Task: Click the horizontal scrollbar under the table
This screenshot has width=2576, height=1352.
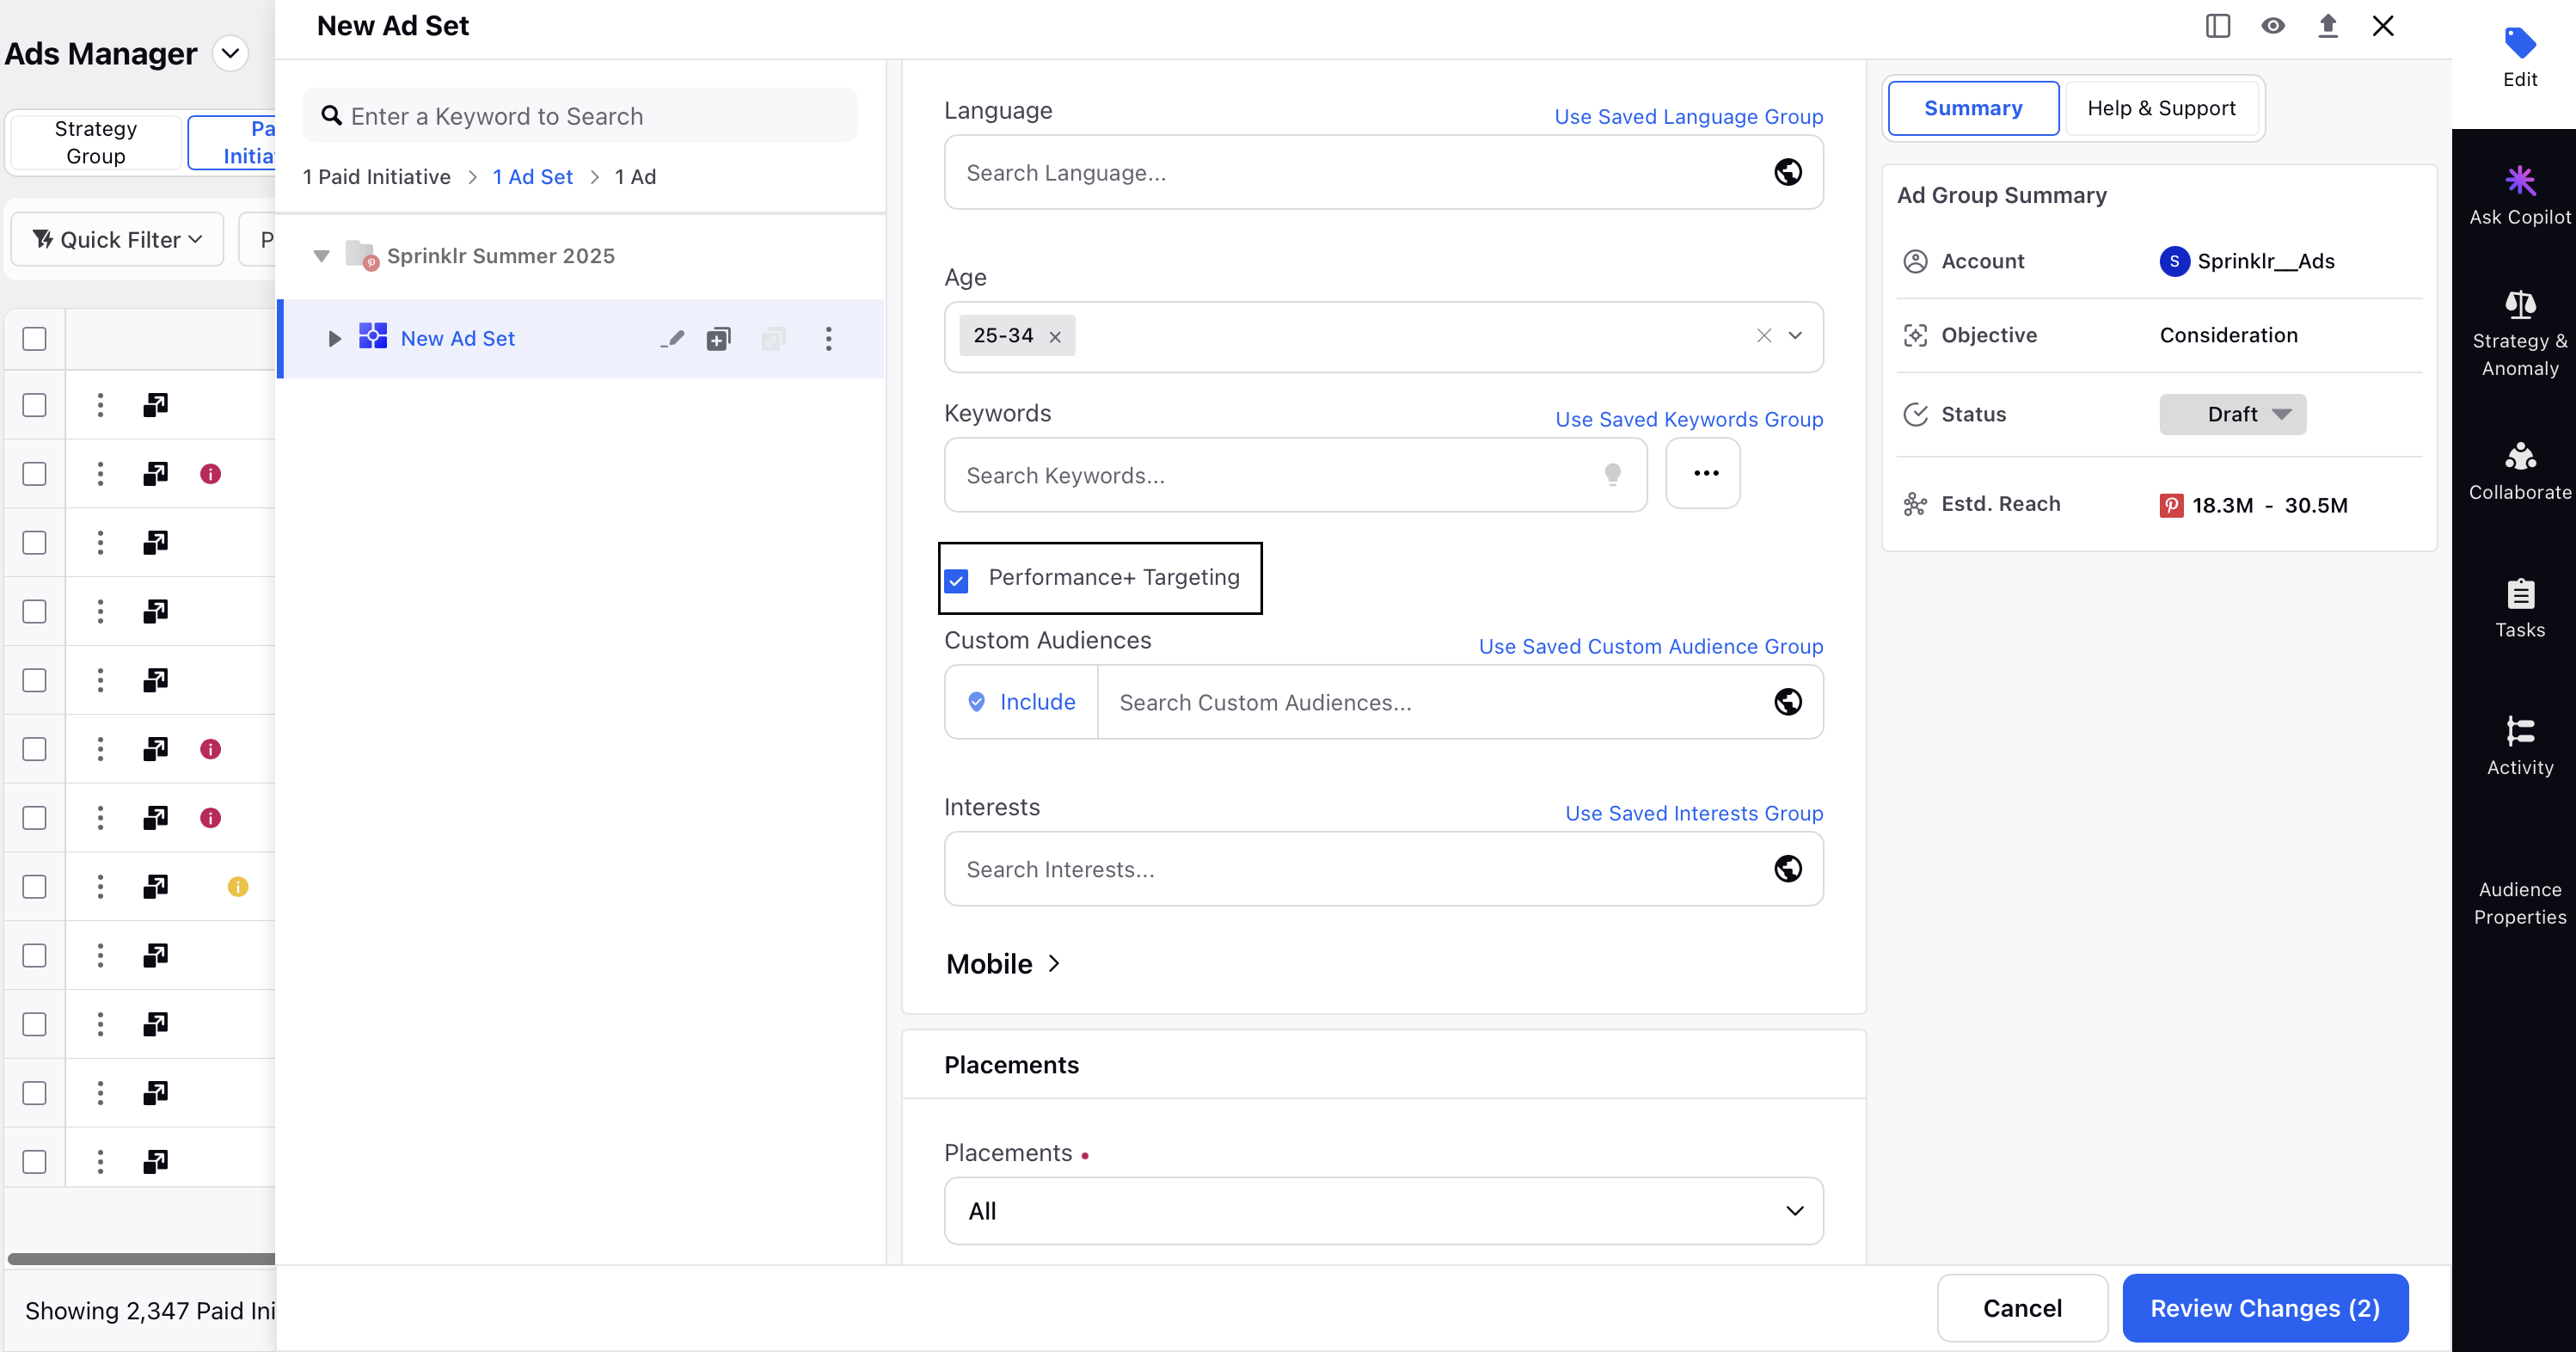Action: (140, 1259)
